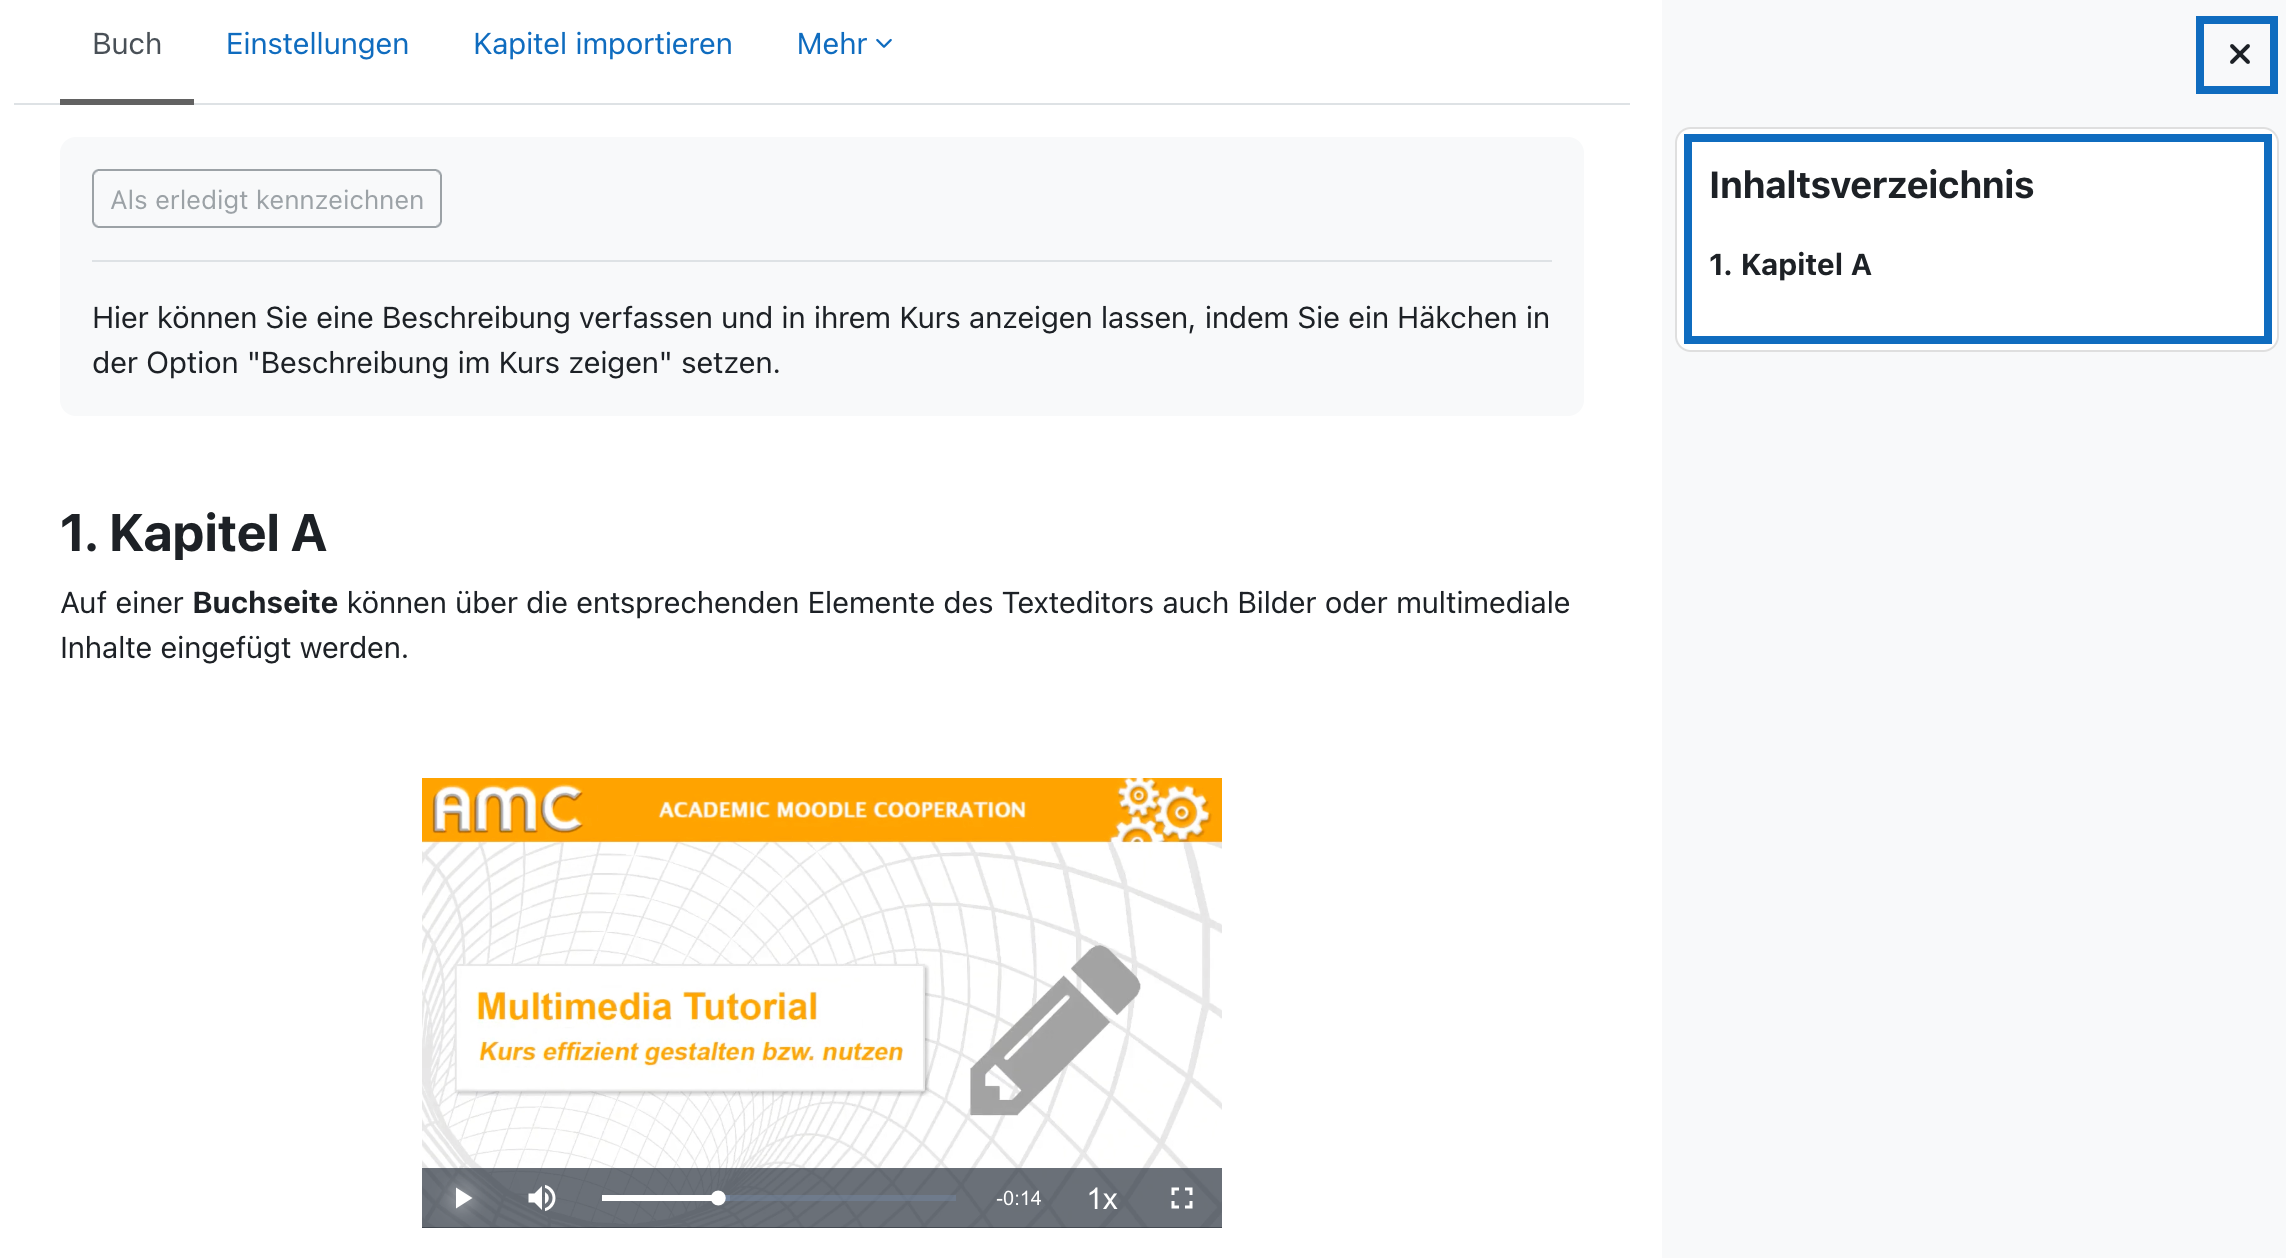Change the 1x playback speed
This screenshot has width=2286, height=1258.
pyautogui.click(x=1102, y=1198)
